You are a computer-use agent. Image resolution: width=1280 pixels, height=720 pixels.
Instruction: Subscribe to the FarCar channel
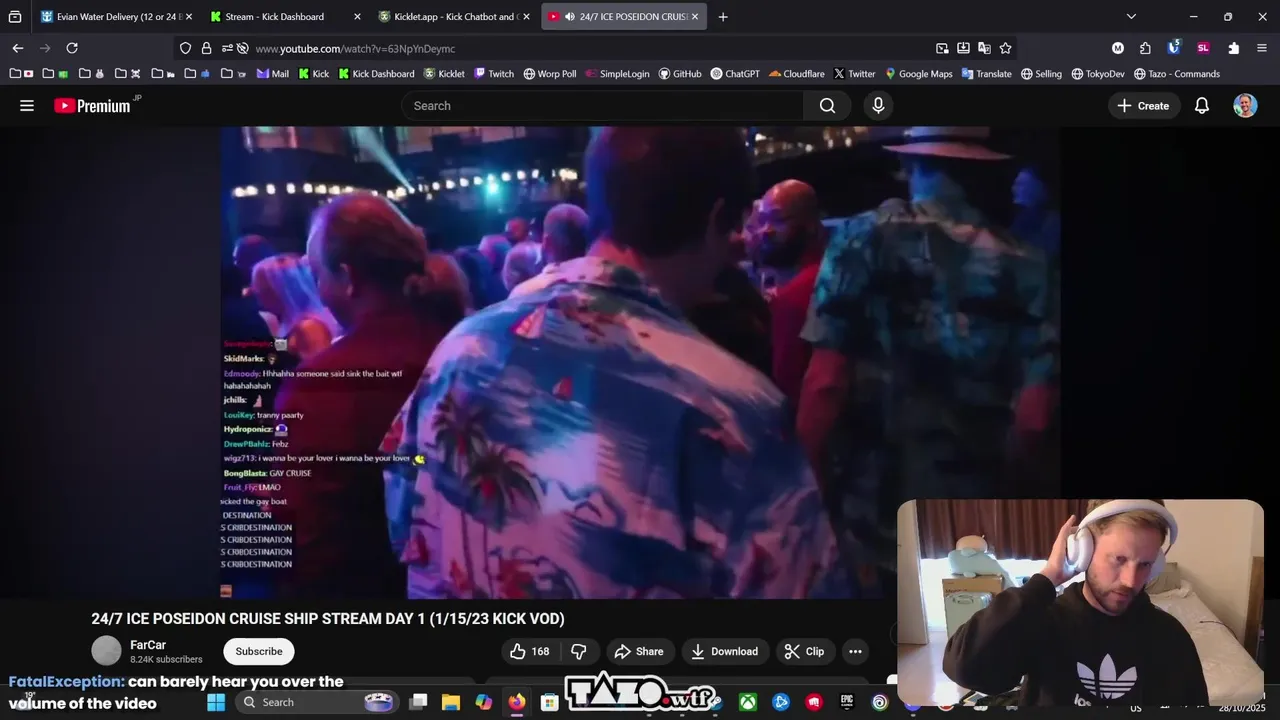coord(259,651)
